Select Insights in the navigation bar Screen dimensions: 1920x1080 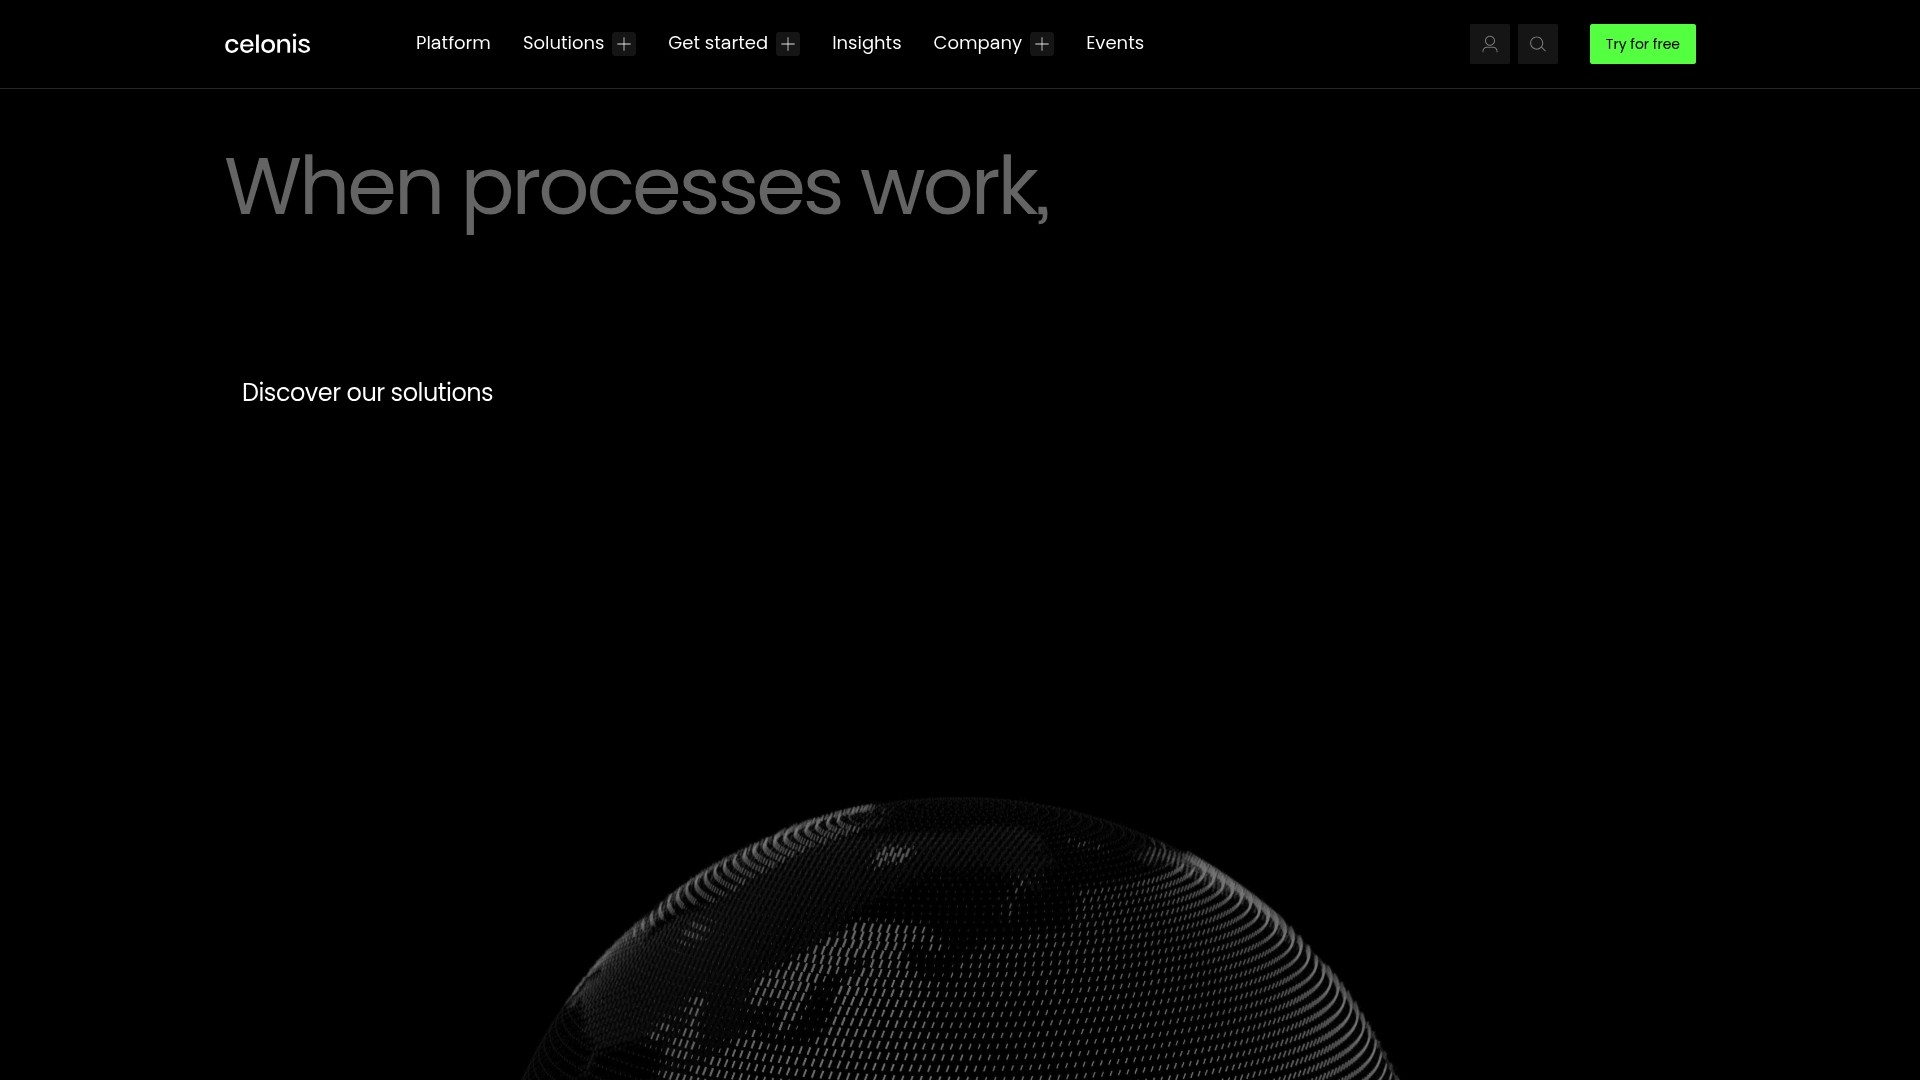click(x=866, y=43)
